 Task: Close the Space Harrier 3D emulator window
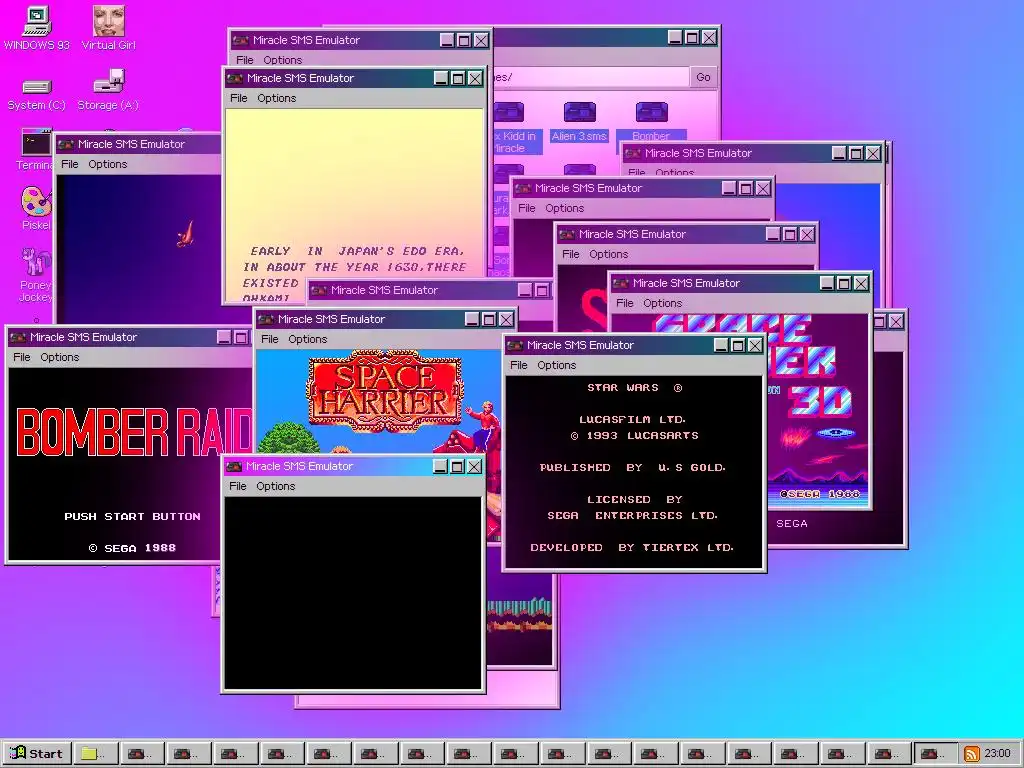861,283
